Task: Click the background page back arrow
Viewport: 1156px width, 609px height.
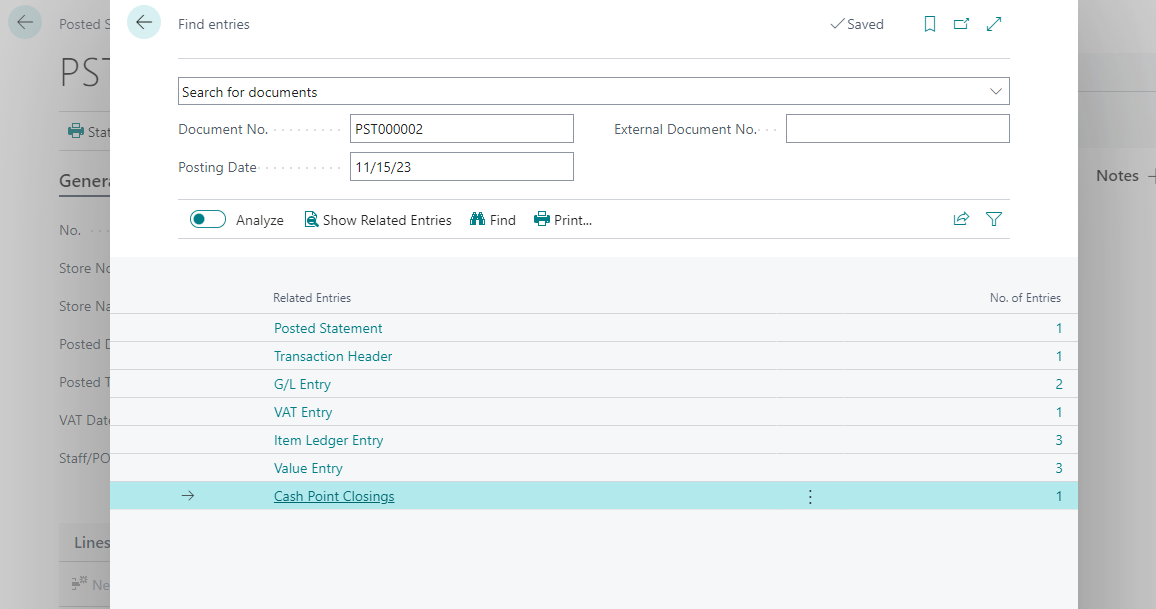Action: coord(25,23)
